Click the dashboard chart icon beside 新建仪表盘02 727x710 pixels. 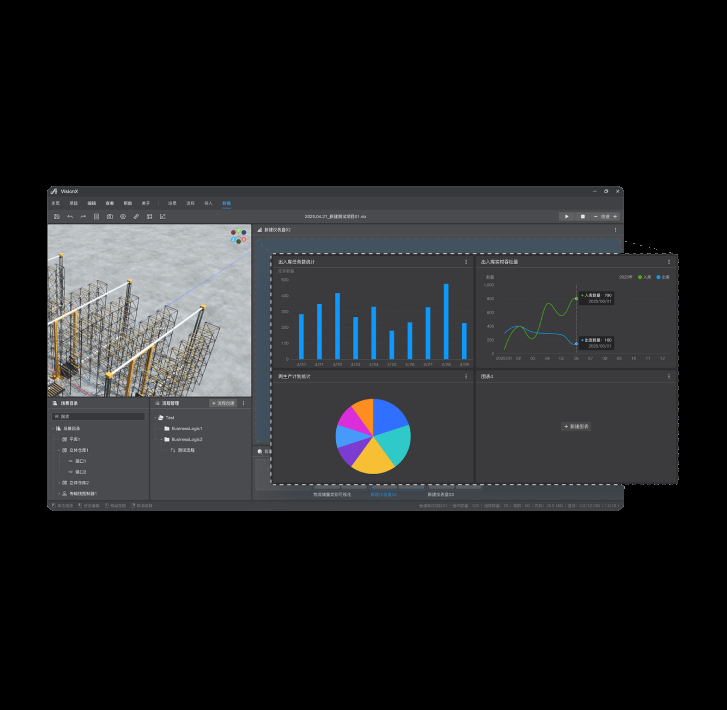pos(260,230)
